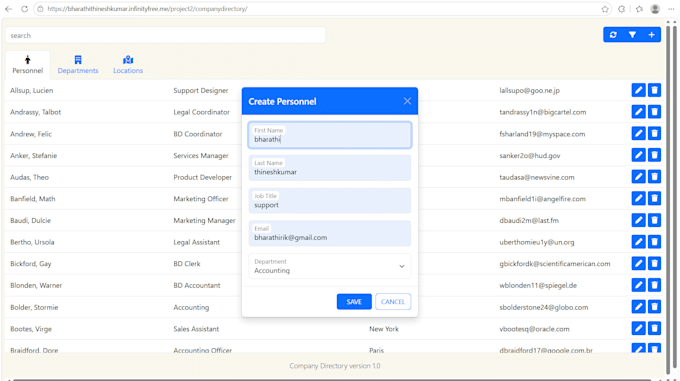Click into the Job Title field
The width and height of the screenshot is (680, 381).
click(x=330, y=201)
